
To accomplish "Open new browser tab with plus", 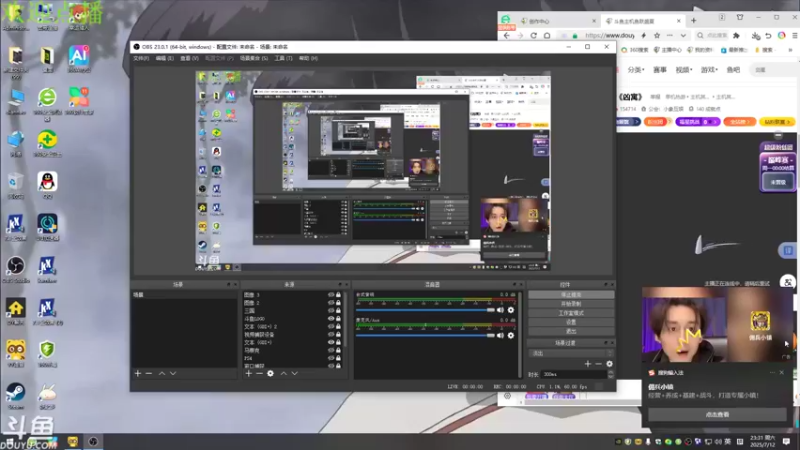I will tap(693, 21).
